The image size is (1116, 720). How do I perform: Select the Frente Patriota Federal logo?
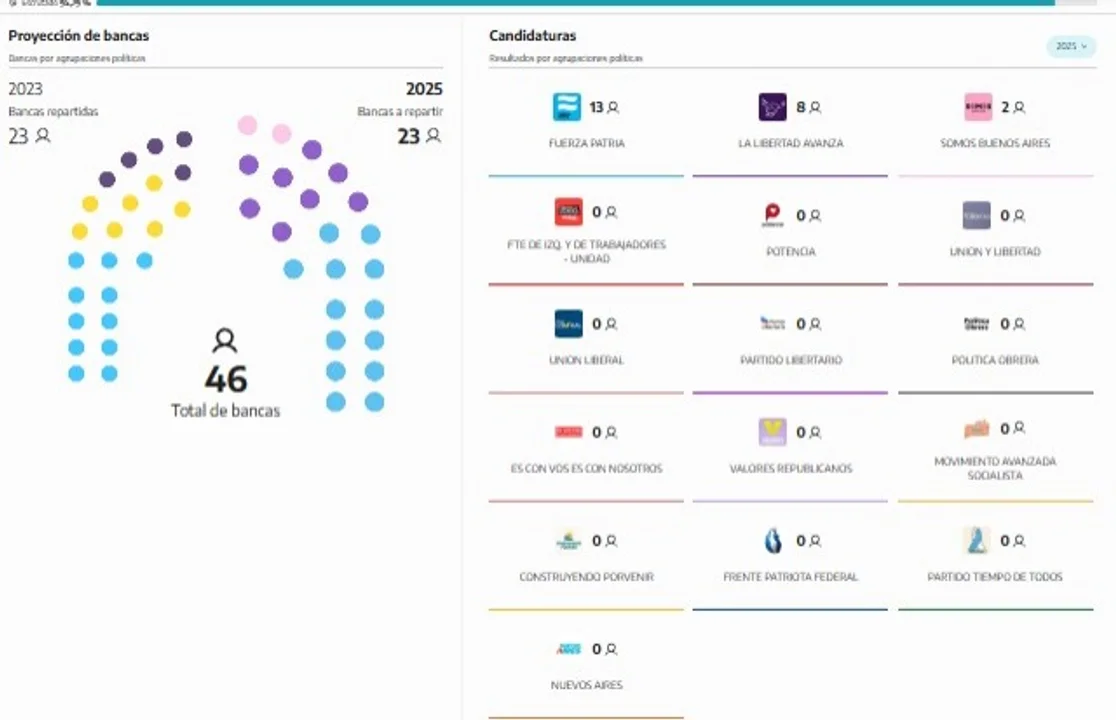[772, 541]
